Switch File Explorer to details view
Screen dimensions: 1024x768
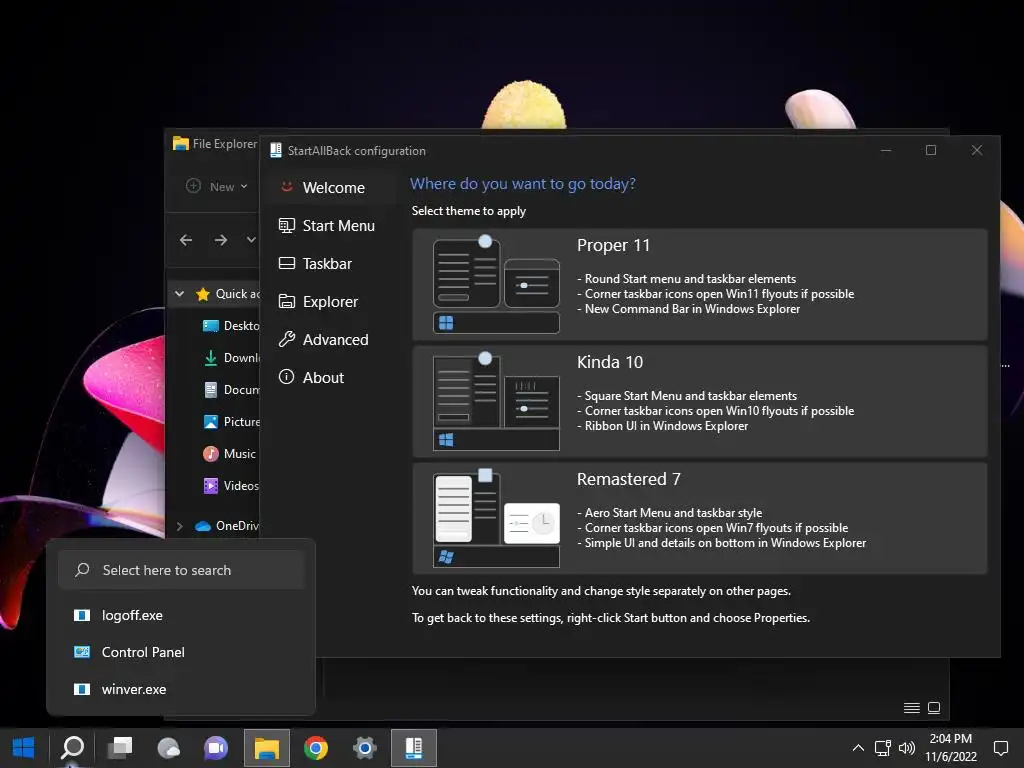912,708
